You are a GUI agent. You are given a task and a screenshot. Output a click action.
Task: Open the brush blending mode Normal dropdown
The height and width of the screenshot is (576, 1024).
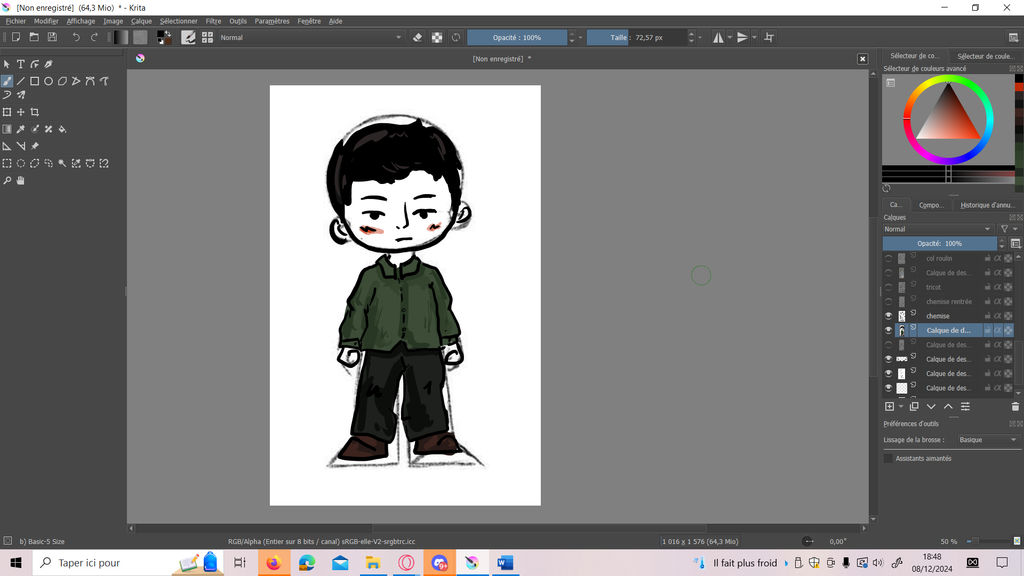[310, 37]
